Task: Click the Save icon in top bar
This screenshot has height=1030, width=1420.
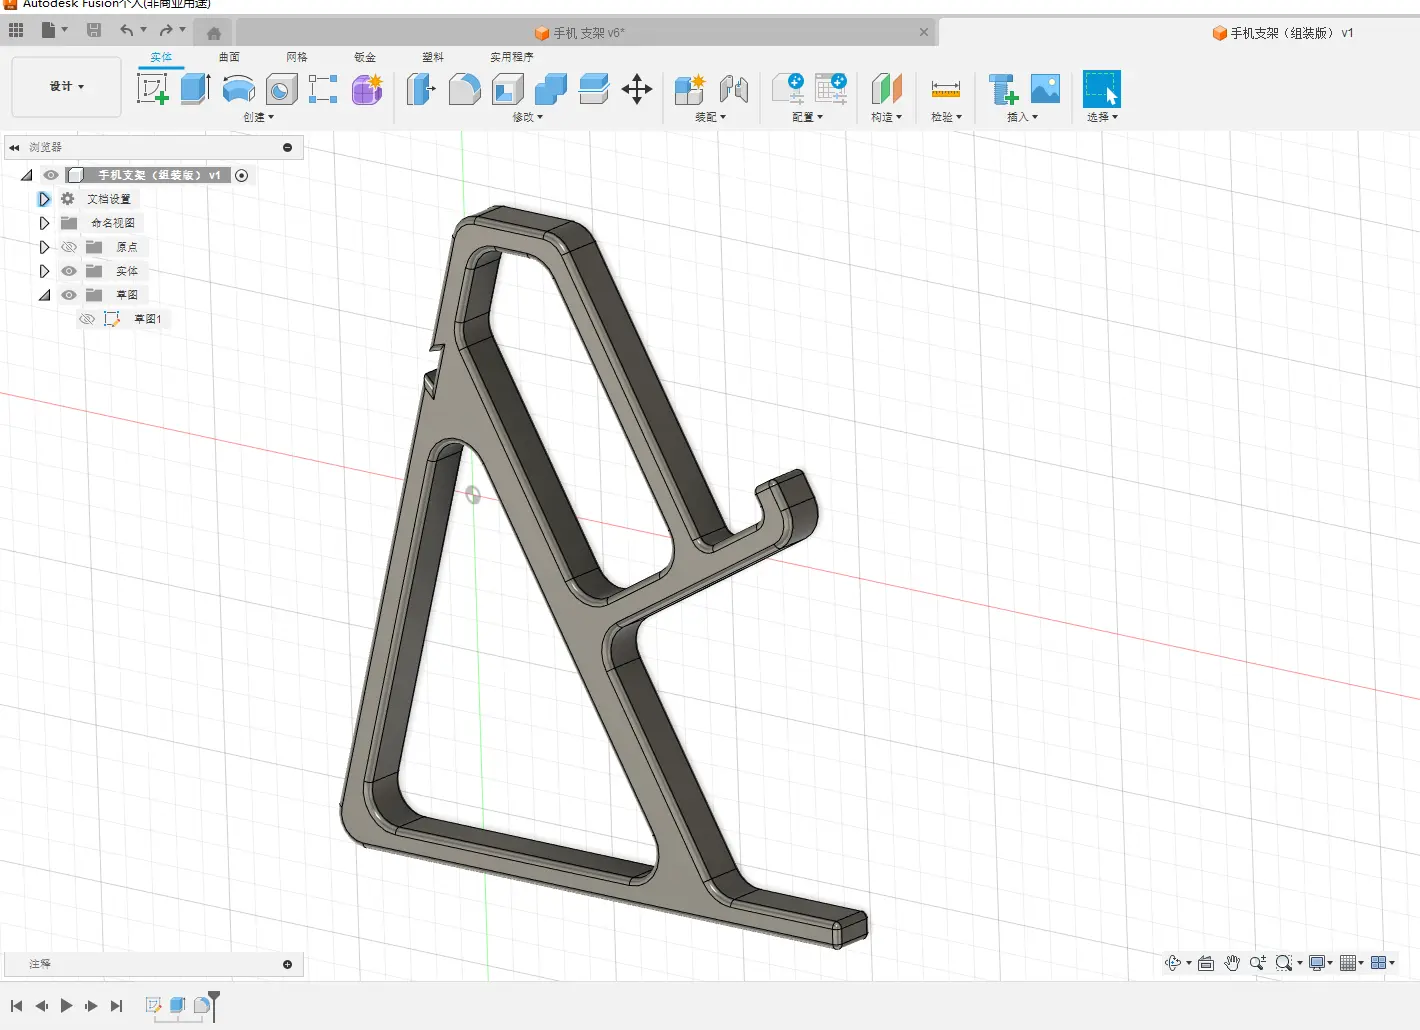Action: 94,30
